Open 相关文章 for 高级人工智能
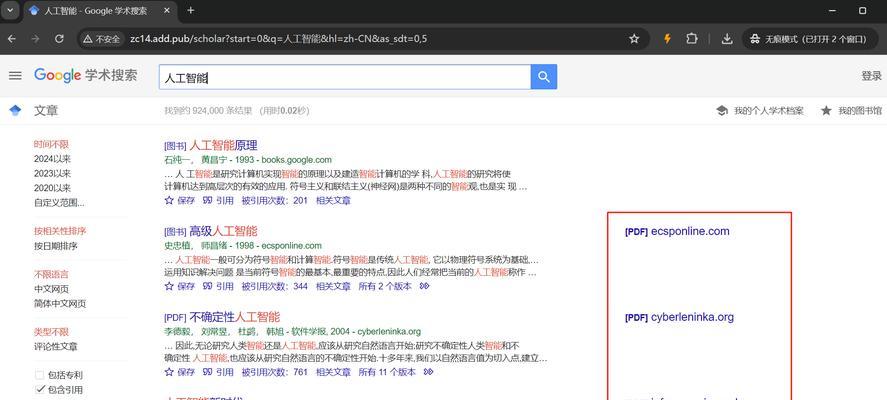The width and height of the screenshot is (887, 400). point(333,286)
